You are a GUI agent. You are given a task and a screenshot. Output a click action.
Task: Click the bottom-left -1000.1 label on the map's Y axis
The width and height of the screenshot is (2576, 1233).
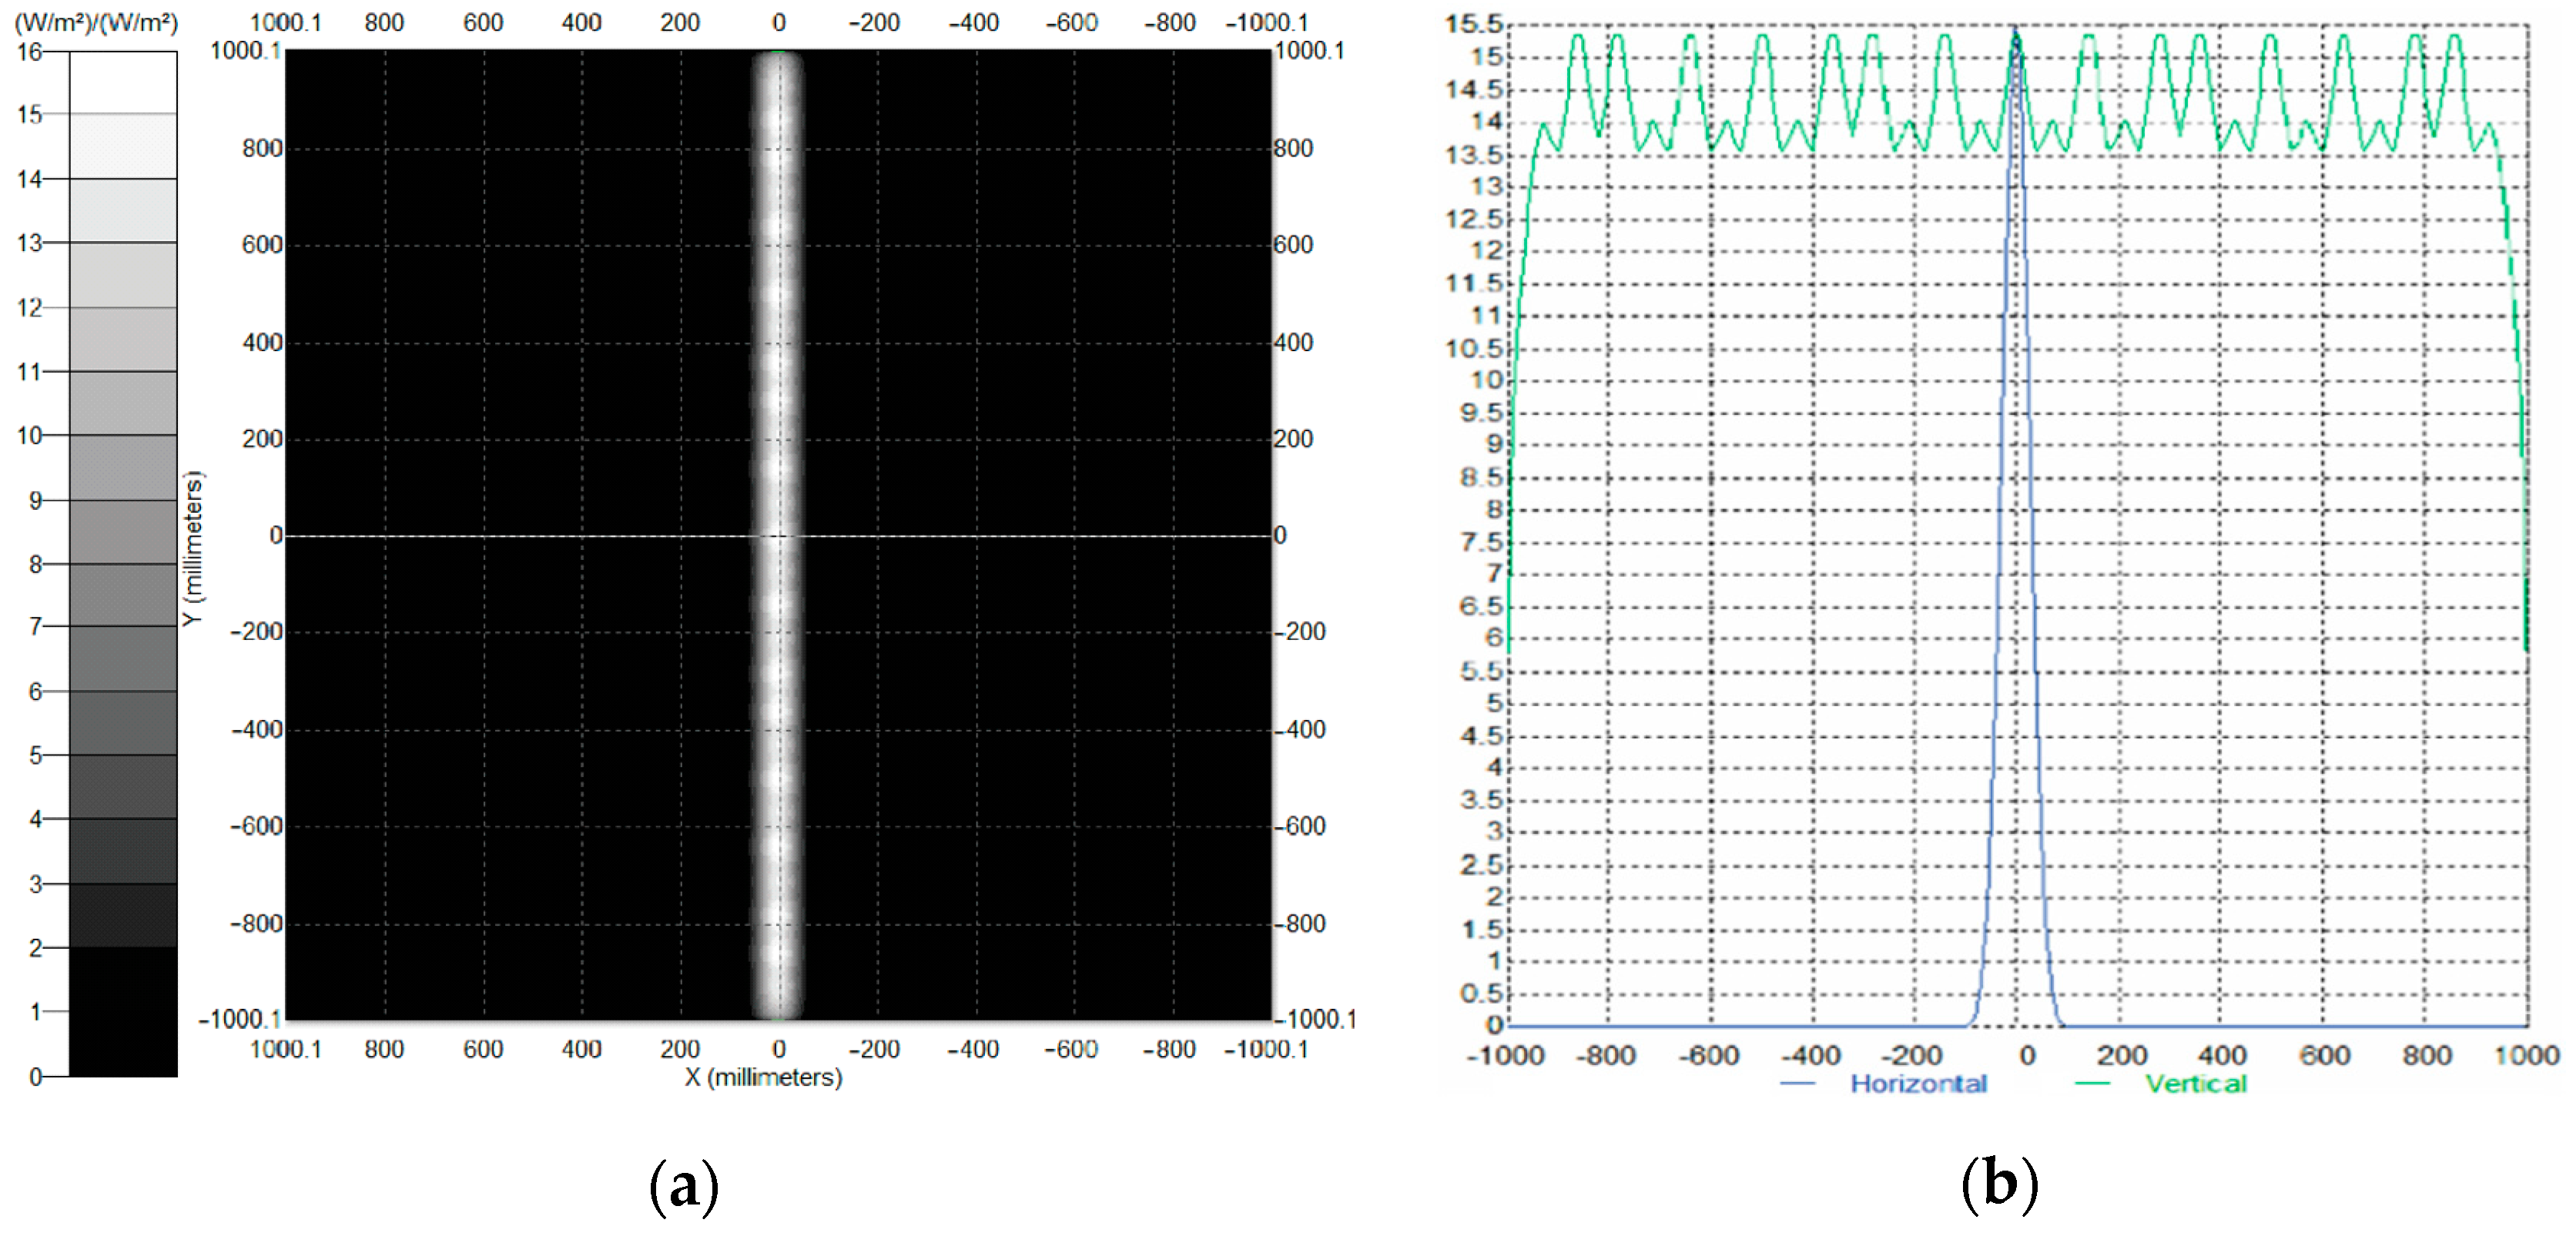pyautogui.click(x=240, y=1019)
